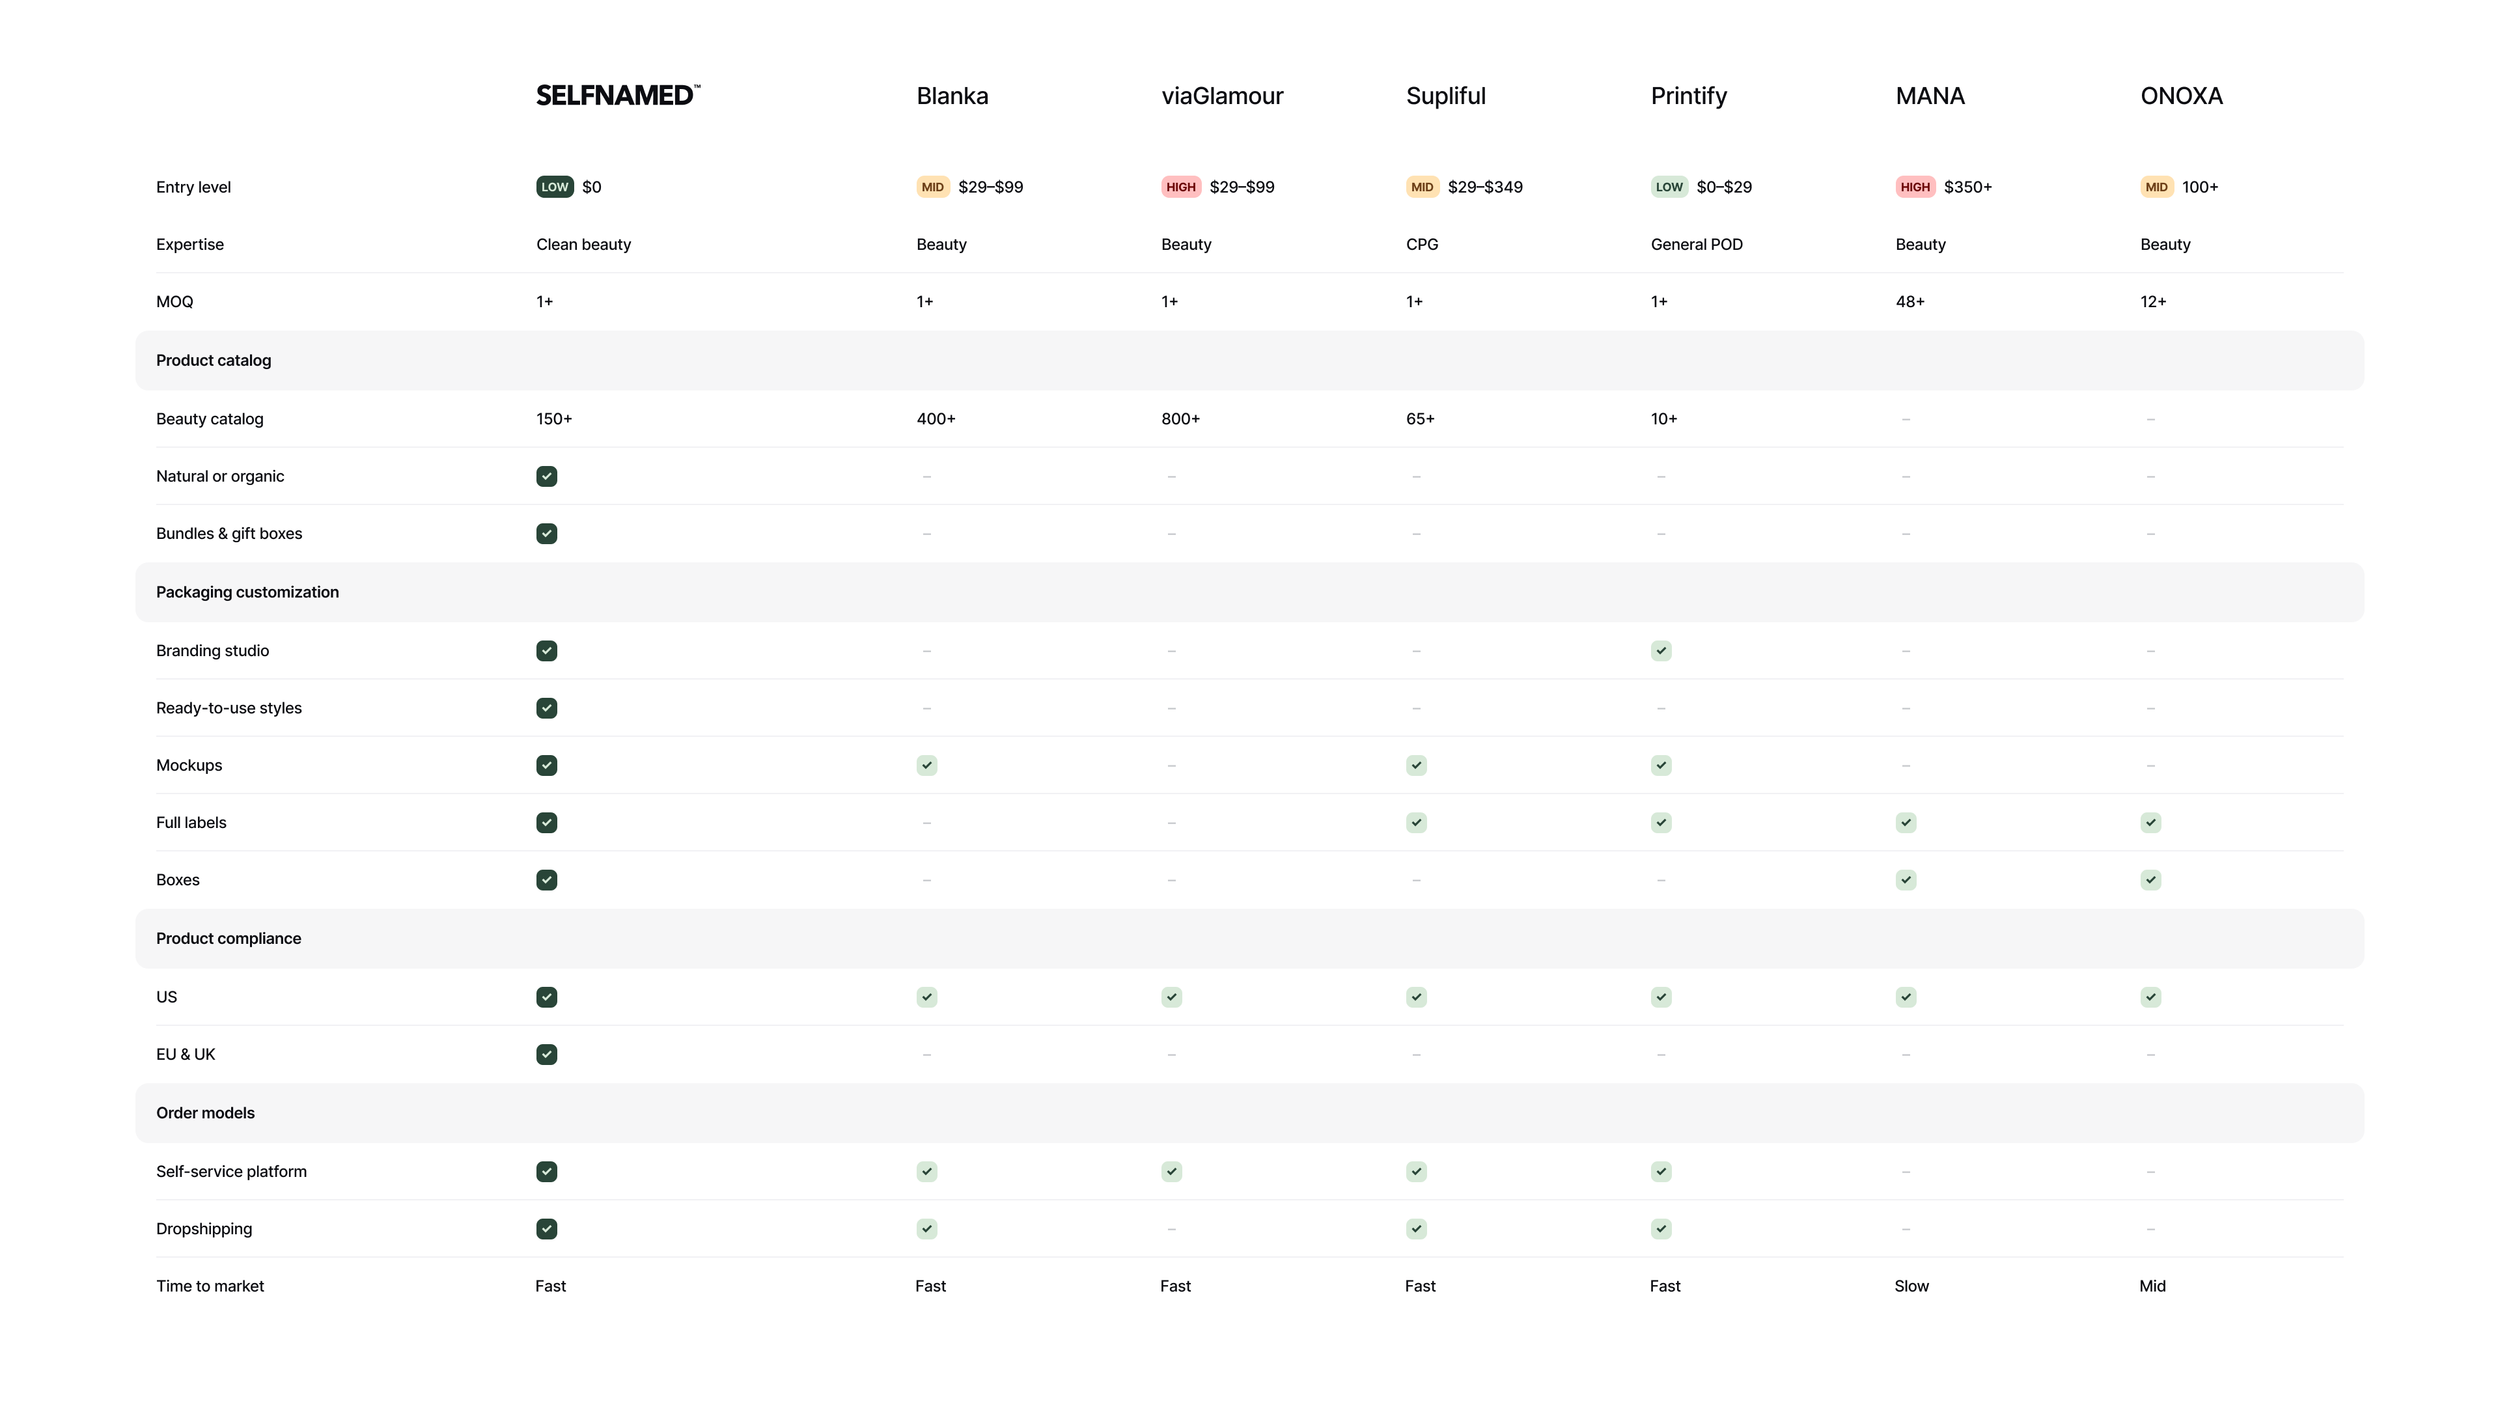Screen dimensions: 2500x1406
Task: Click SELFNAMED's Natural or organic checkmark
Action: coord(546,476)
